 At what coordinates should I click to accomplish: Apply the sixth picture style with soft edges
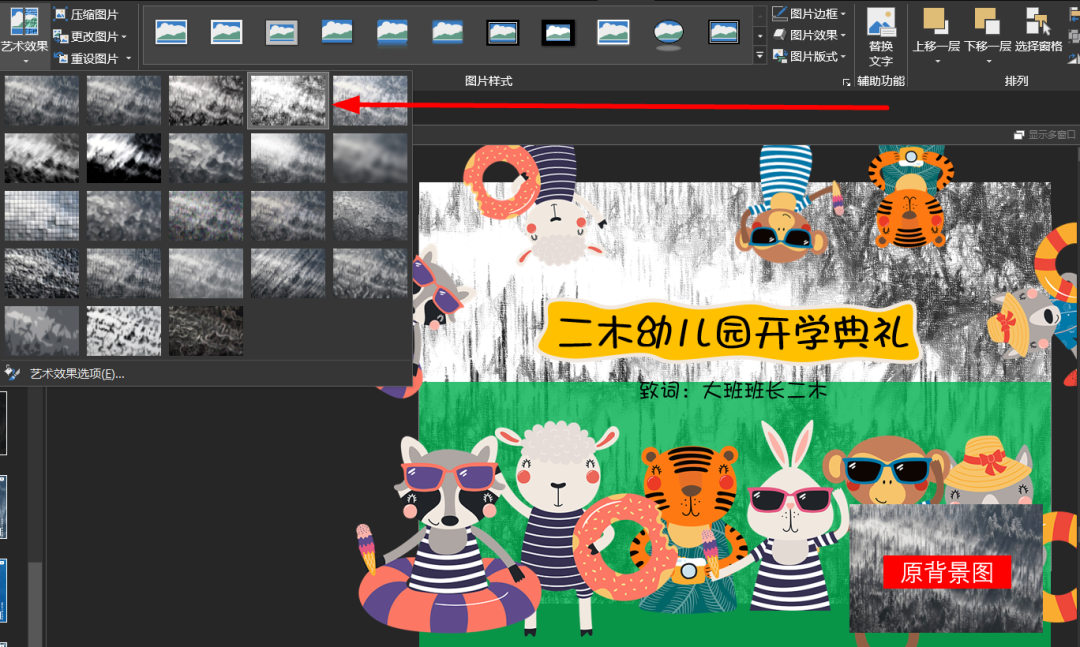(x=447, y=32)
